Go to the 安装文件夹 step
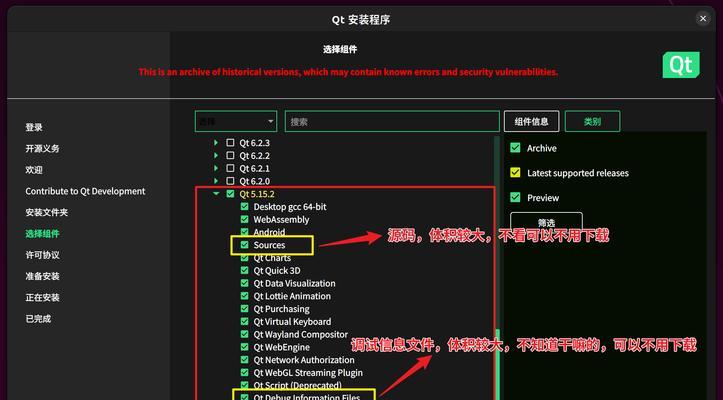Screen dimensions: 723x400 pyautogui.click(x=47, y=212)
